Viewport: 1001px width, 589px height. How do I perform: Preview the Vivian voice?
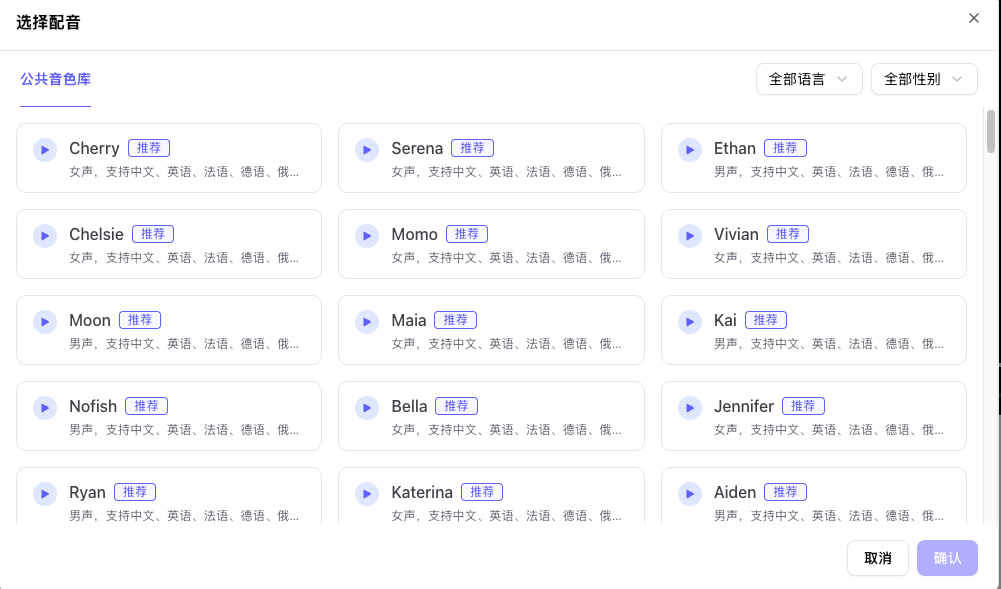(690, 235)
